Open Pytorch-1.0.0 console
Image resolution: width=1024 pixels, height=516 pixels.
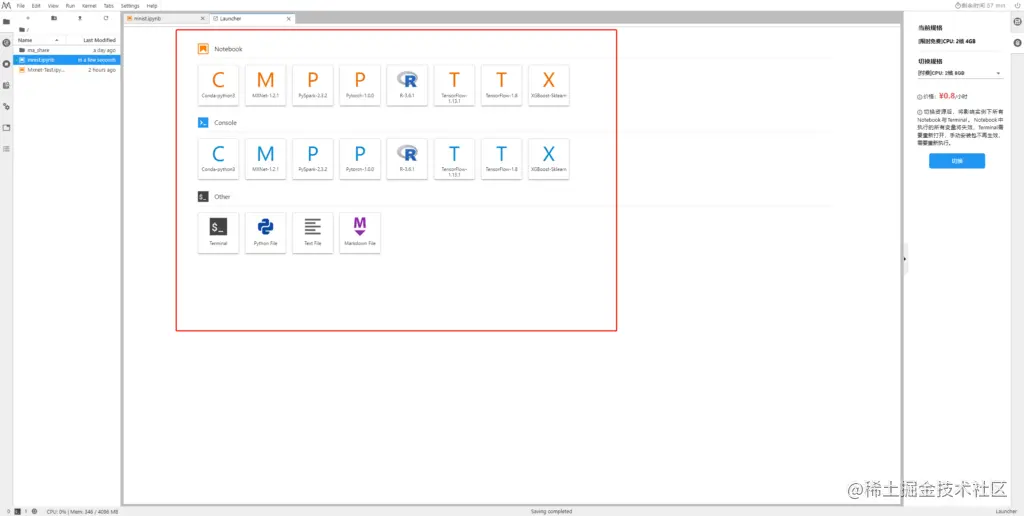360,159
